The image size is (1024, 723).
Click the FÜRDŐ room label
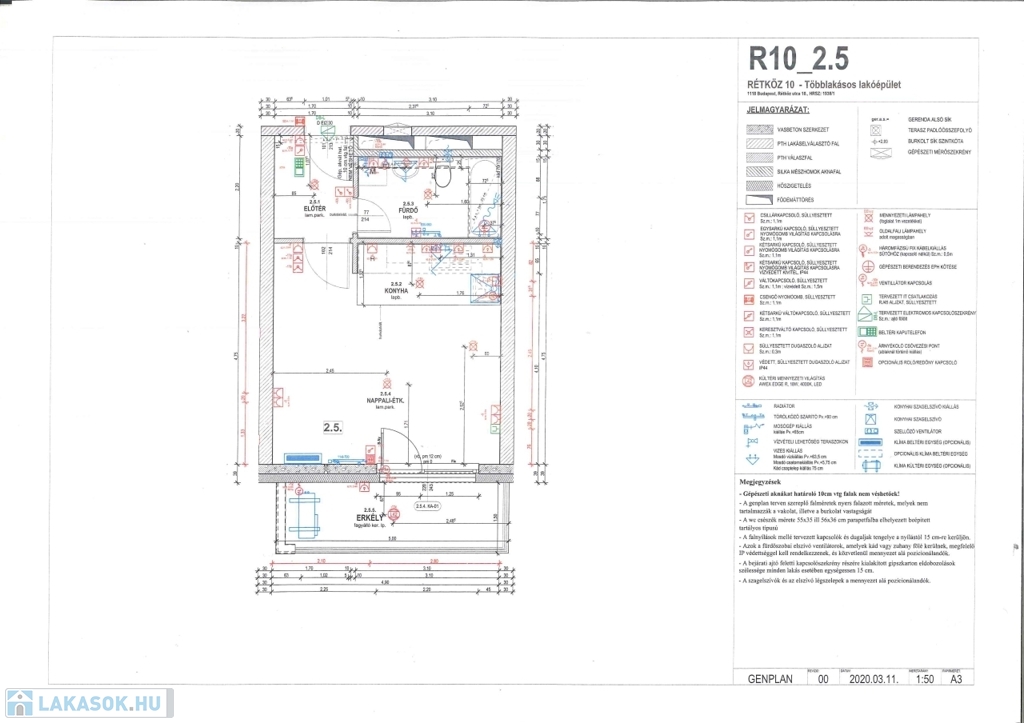[407, 210]
